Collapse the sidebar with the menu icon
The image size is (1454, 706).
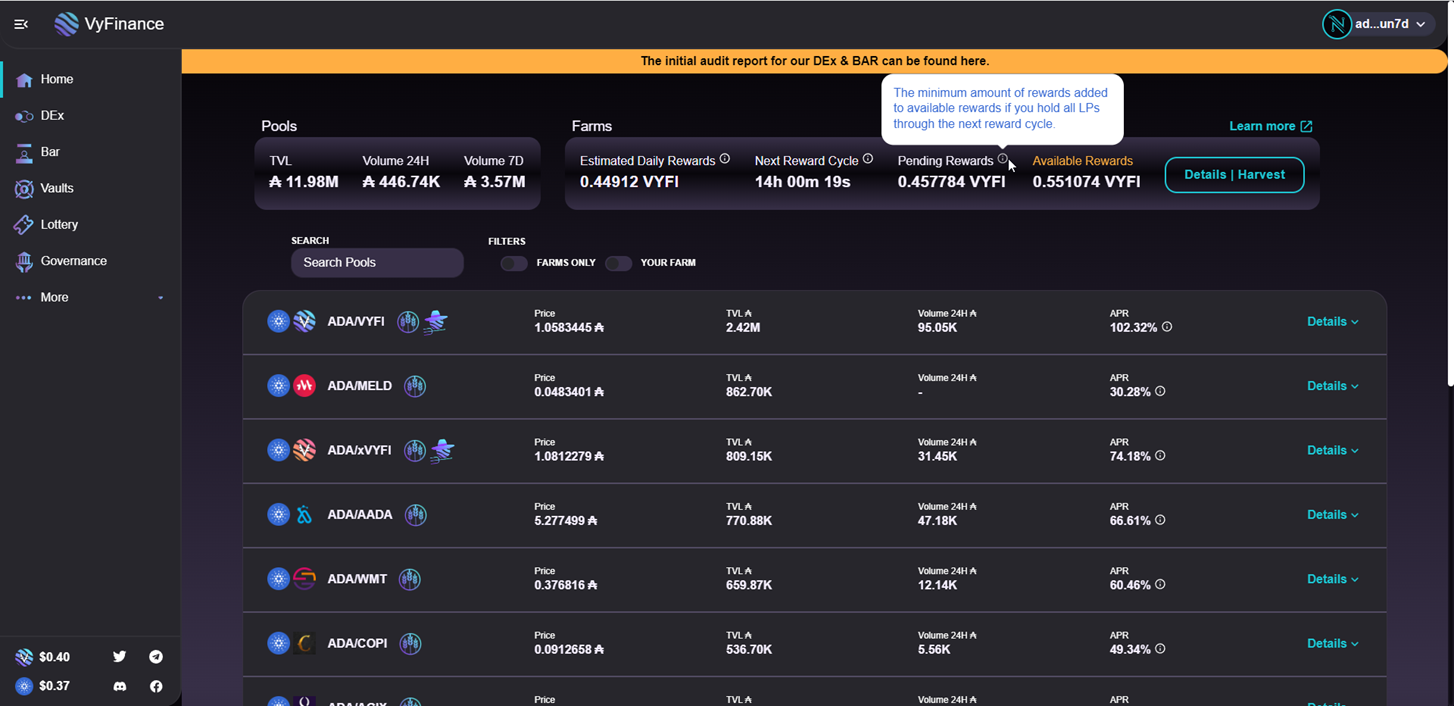[21, 24]
